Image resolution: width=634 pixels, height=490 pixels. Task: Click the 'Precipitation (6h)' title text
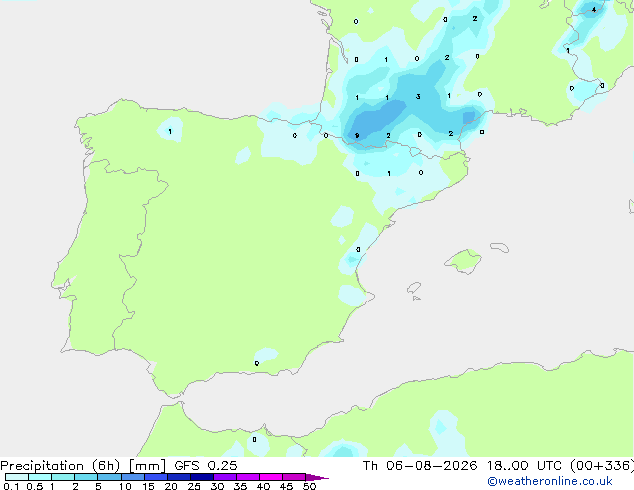[x=60, y=466]
